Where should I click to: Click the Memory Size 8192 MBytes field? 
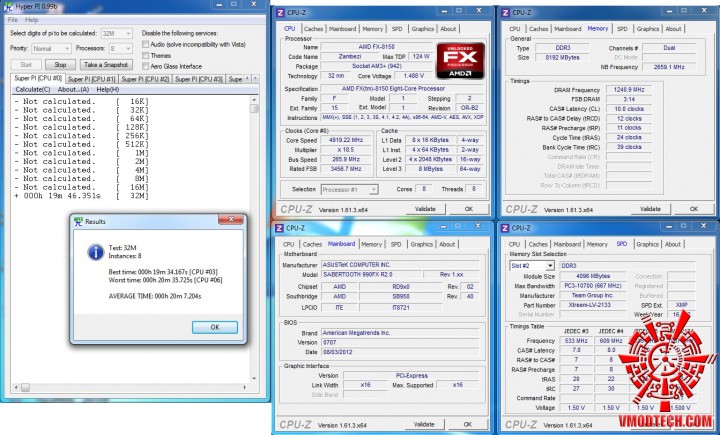(562, 58)
